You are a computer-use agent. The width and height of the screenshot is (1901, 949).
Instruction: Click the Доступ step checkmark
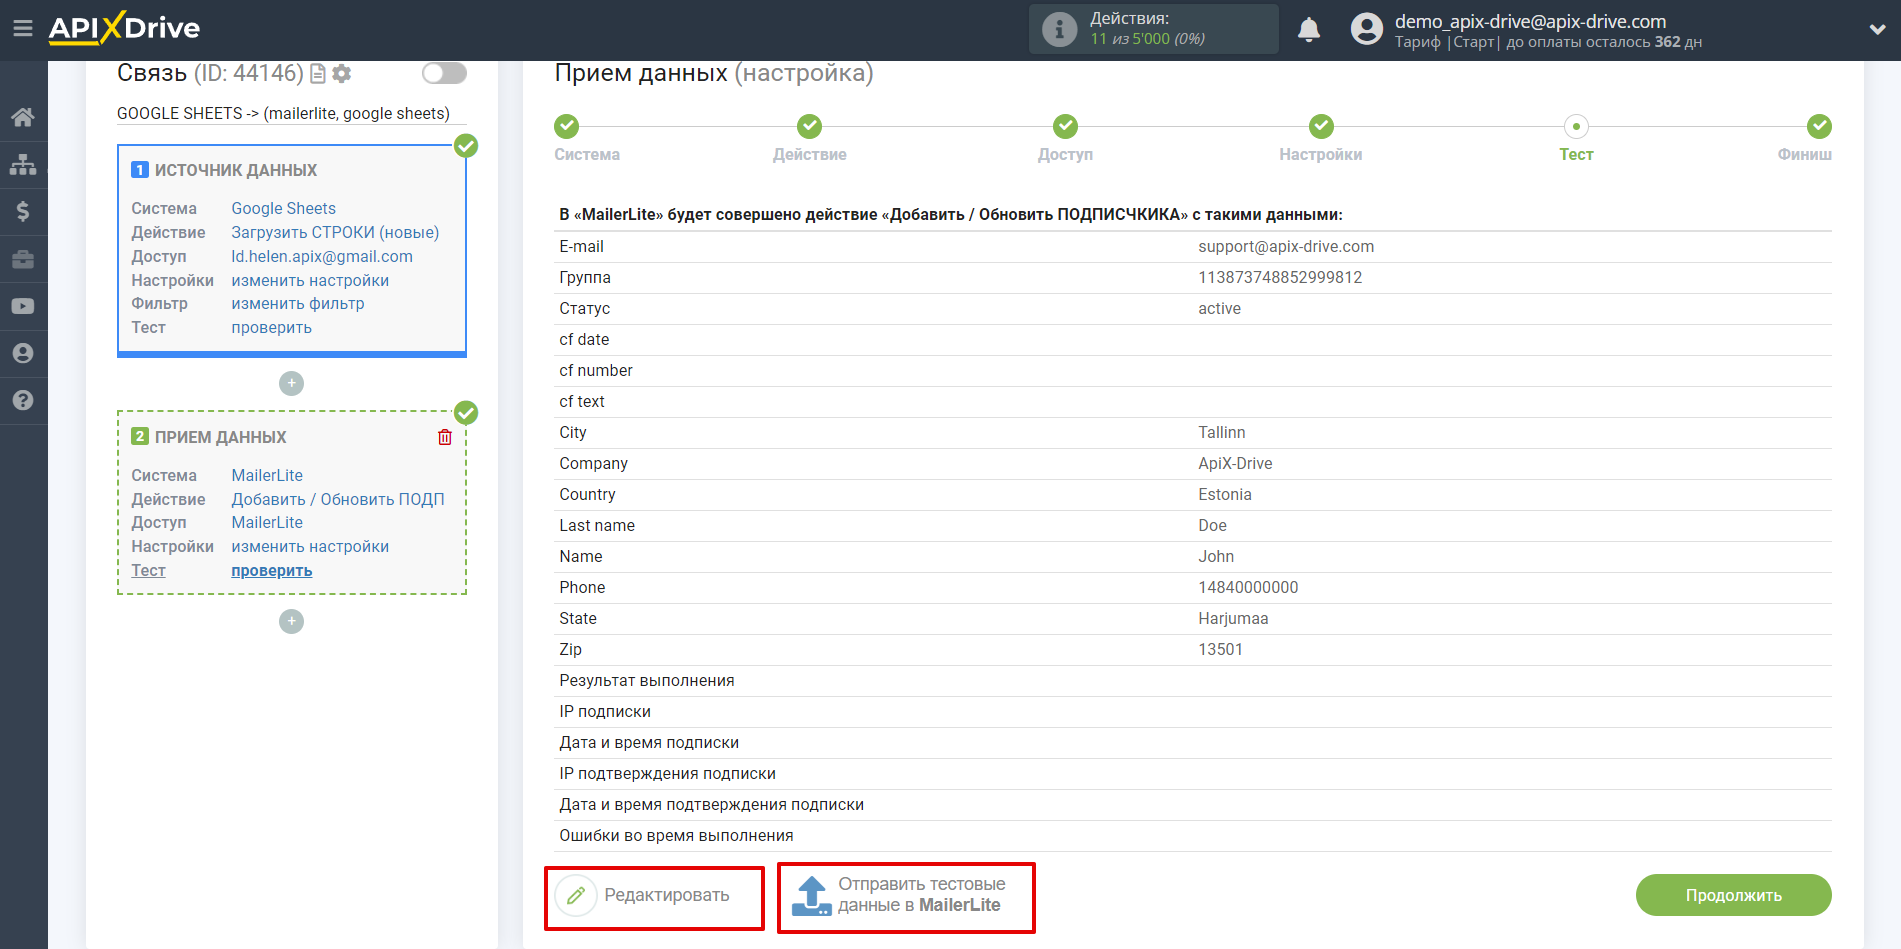coord(1066,126)
